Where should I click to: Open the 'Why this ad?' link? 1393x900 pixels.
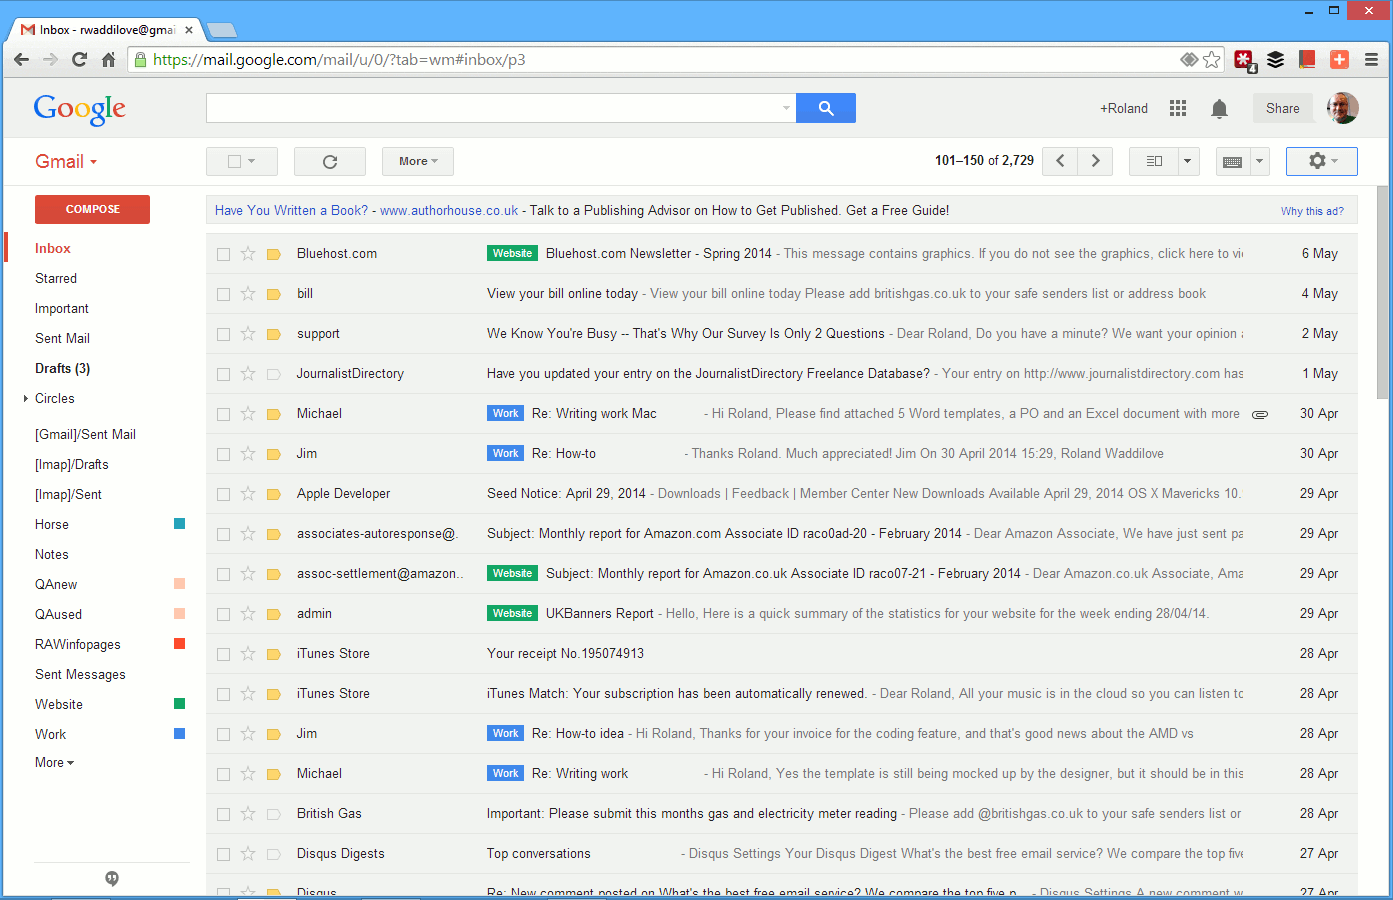pos(1311,211)
